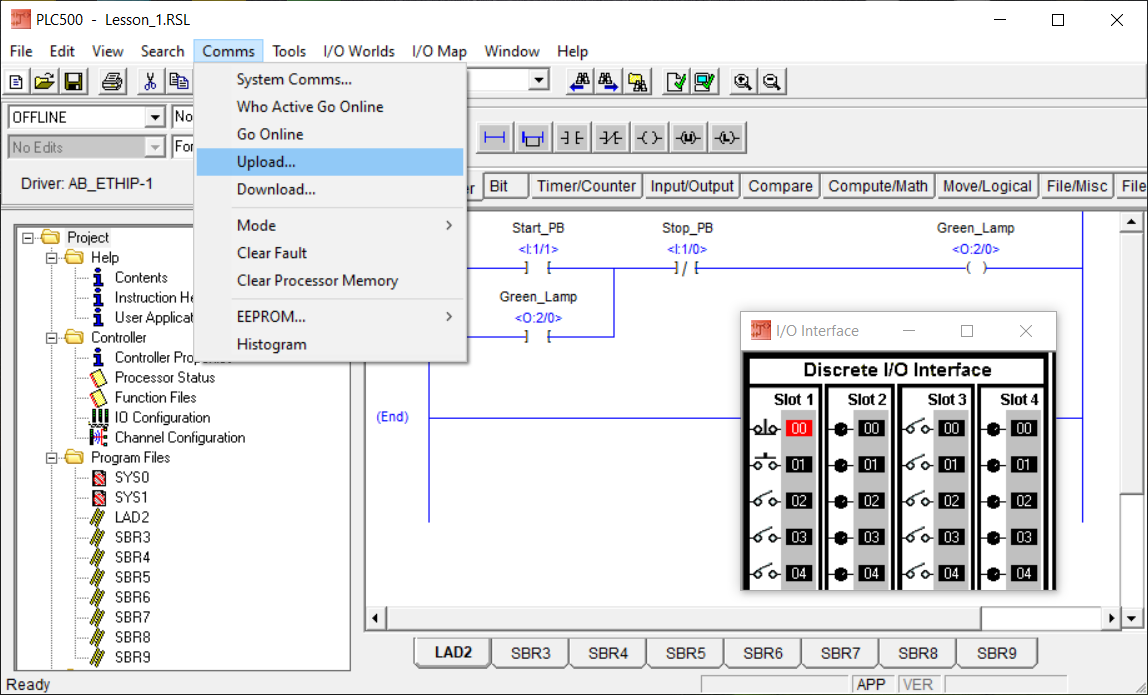Image resolution: width=1148 pixels, height=695 pixels.
Task: Copy using the toolbar copy icon
Action: pos(179,81)
